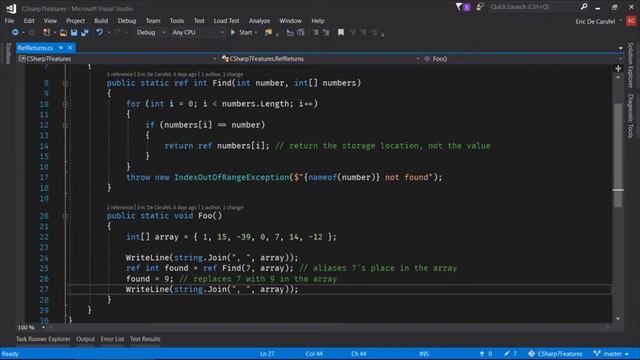Click the next bookmark icon
The height and width of the screenshot is (360, 640).
coord(363,32)
